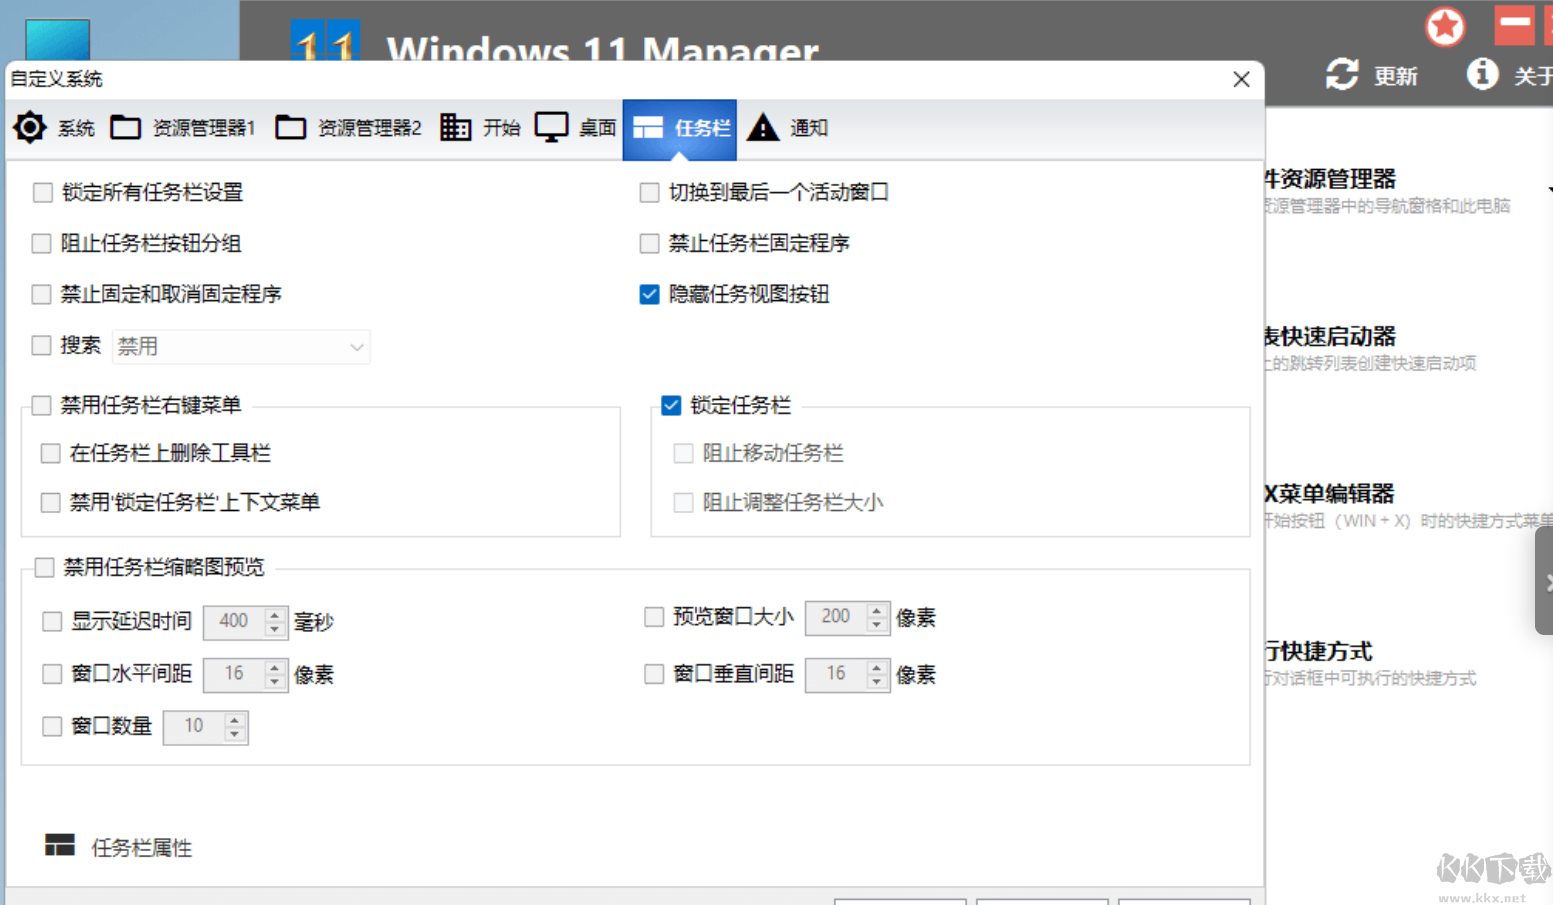Increase 预览窗口大小 with its up arrow
Viewport: 1553px width, 905px height.
878,611
